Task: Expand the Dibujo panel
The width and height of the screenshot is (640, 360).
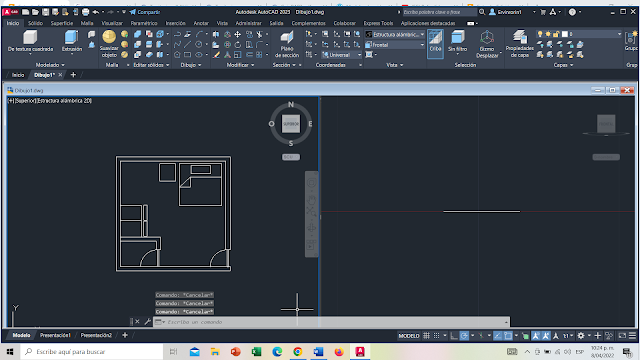Action: pos(191,65)
